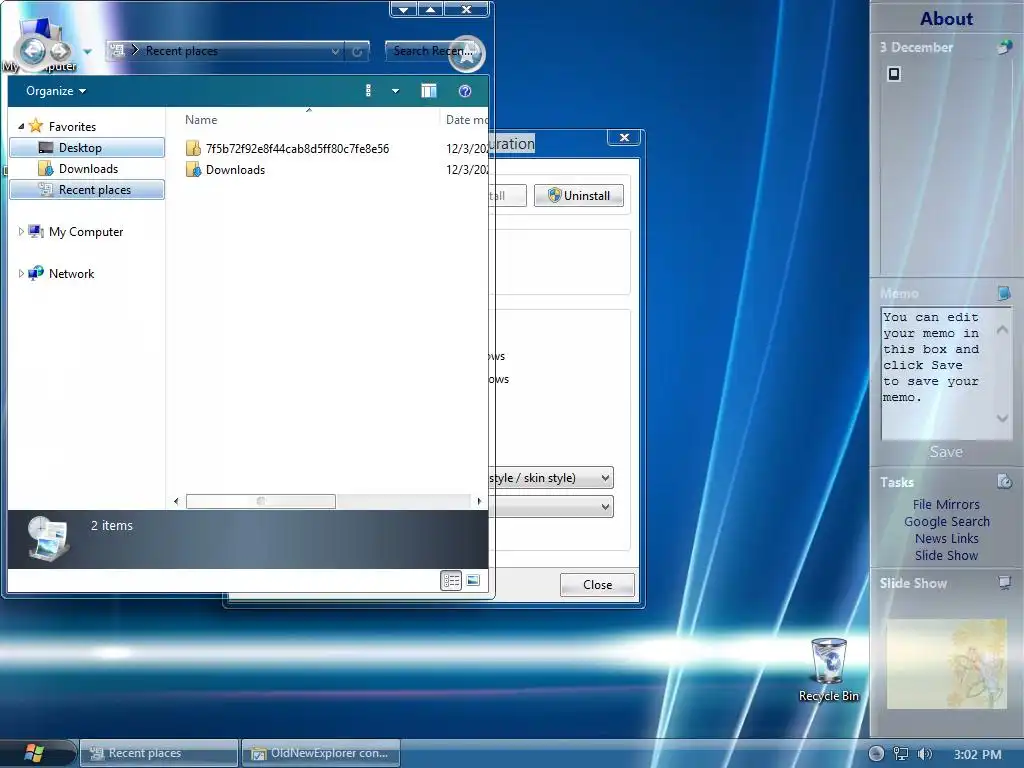Show hidden tray icons round button
Viewport: 1024px width, 768px height.
(876, 754)
